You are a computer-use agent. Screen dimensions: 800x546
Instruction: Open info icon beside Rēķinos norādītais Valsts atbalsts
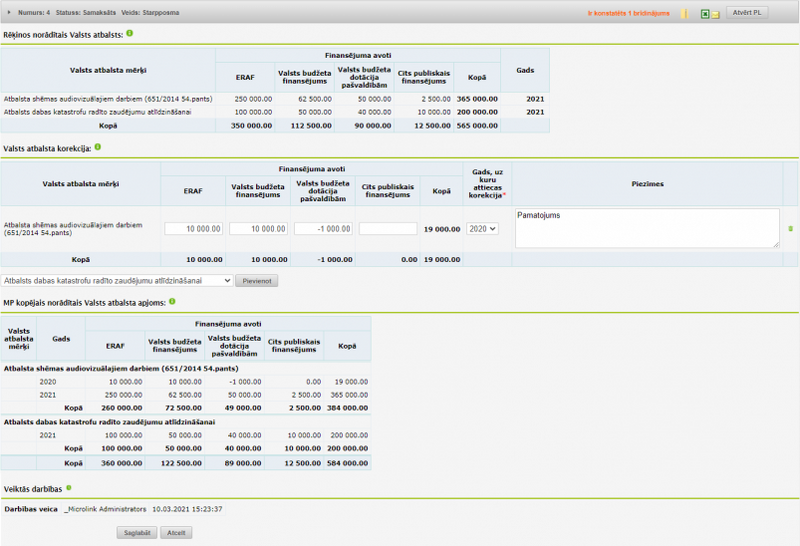(x=130, y=33)
